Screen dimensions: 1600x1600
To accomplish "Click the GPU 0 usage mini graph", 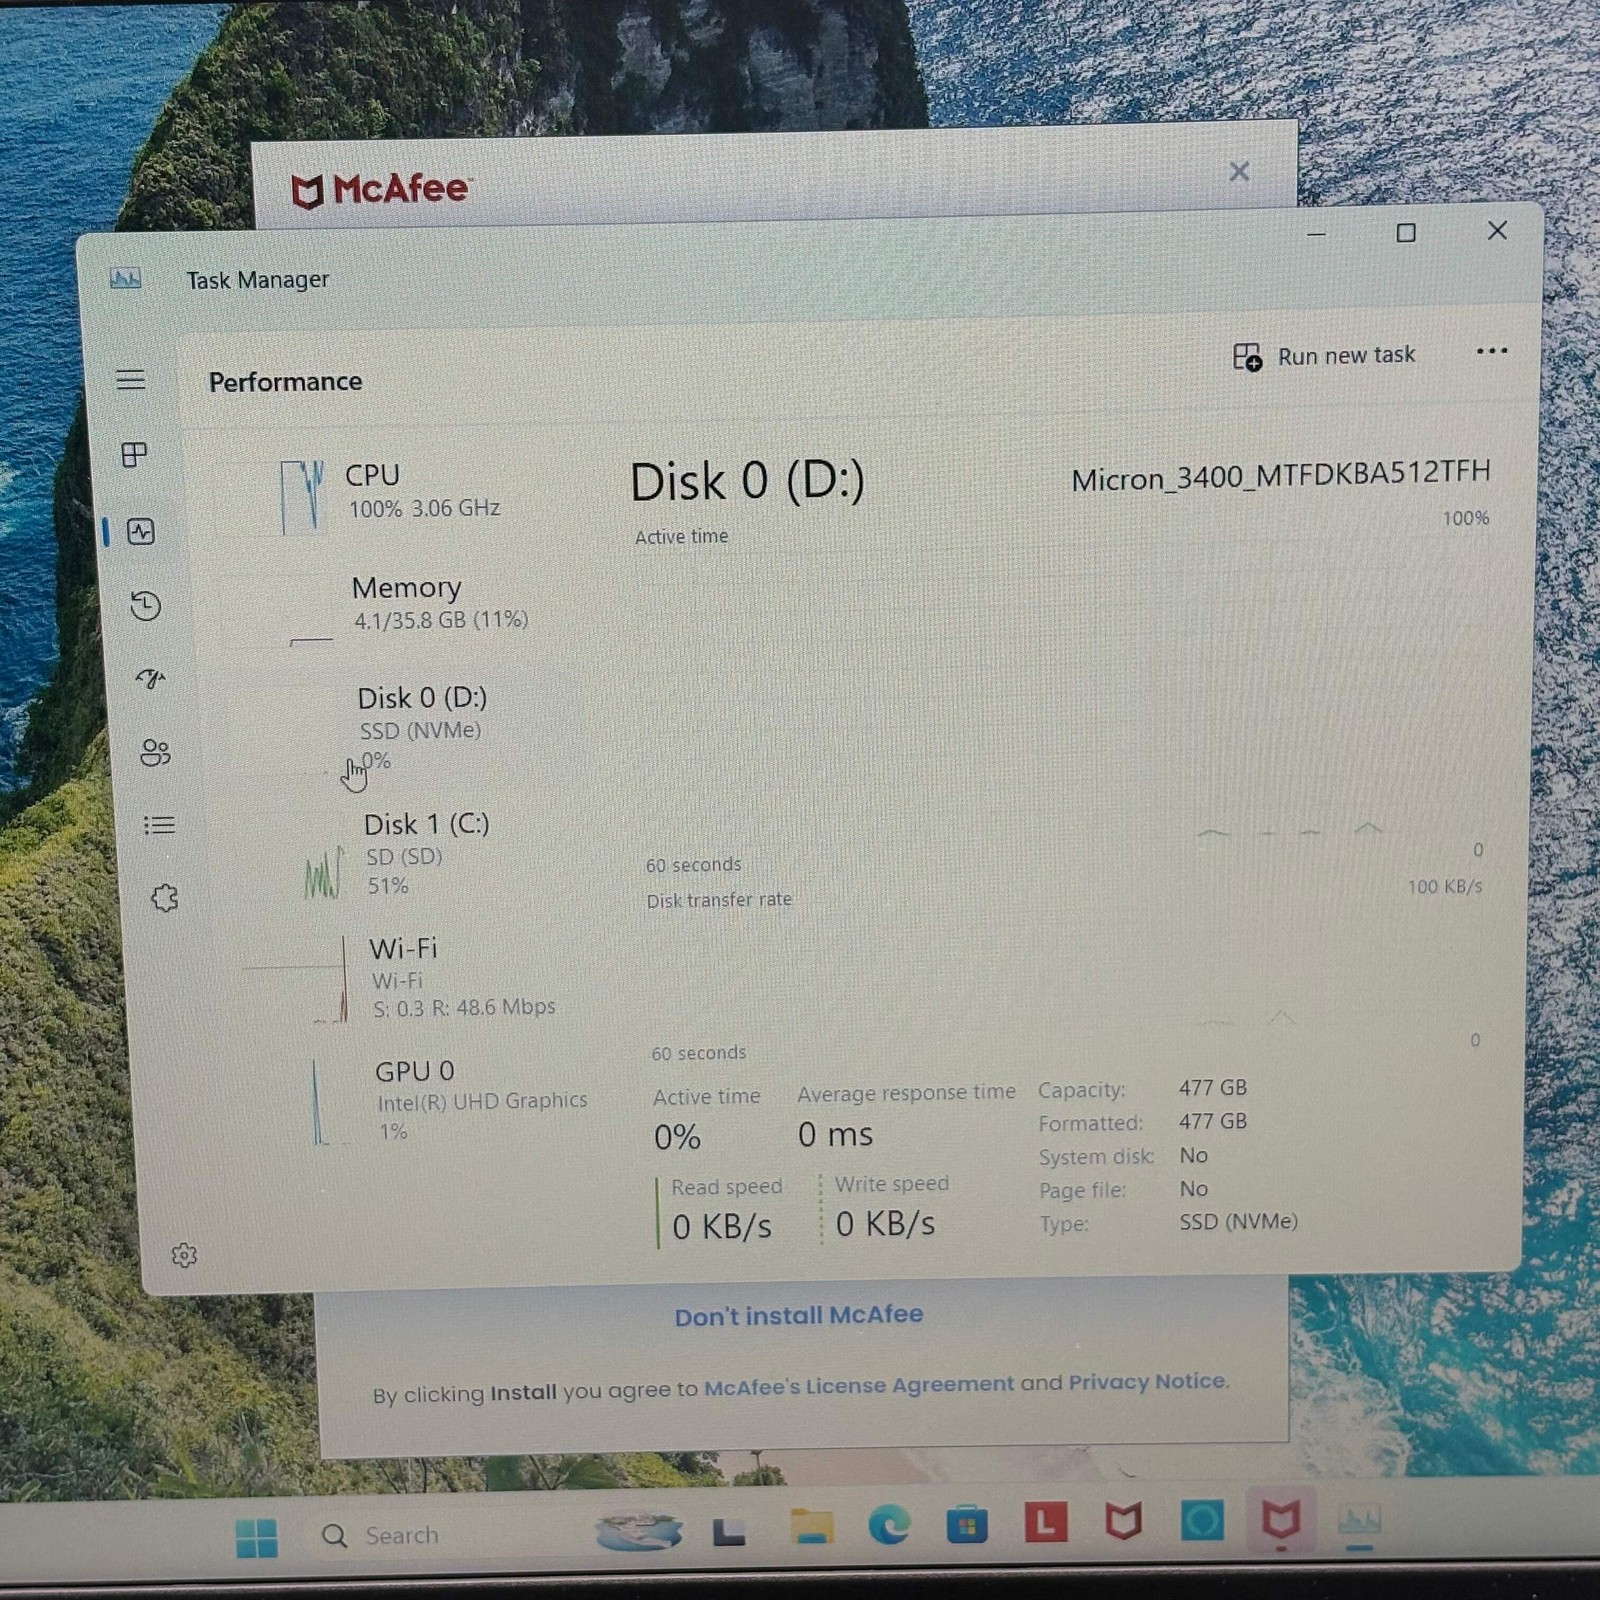I will [x=318, y=1102].
